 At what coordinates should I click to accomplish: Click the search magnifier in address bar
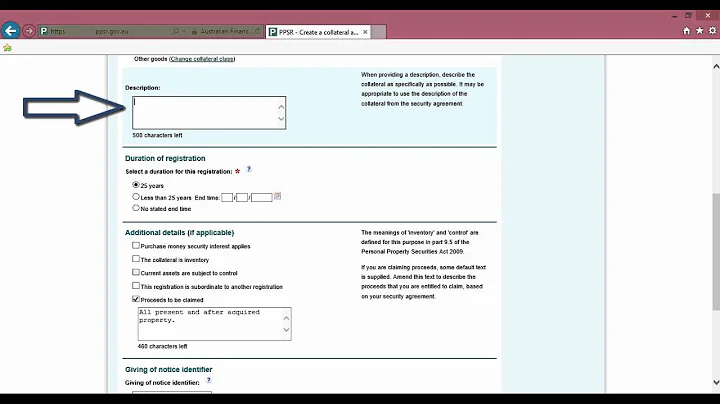pos(175,31)
